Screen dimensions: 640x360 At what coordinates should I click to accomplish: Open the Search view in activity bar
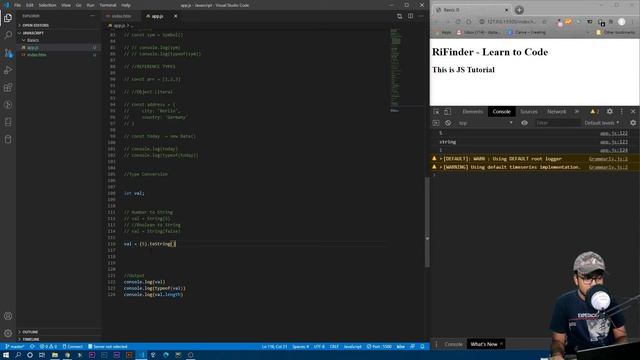tap(8, 35)
